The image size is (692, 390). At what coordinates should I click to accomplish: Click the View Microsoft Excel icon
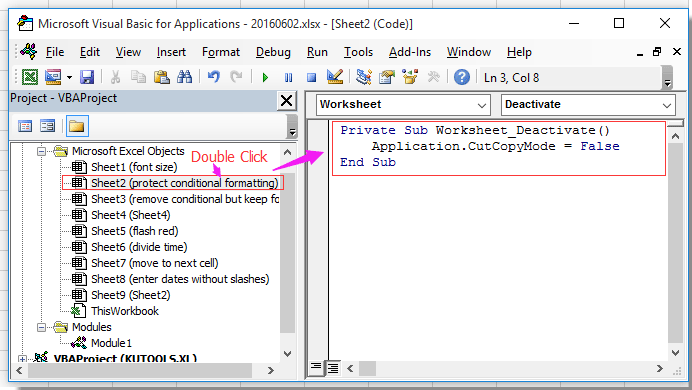[x=30, y=77]
